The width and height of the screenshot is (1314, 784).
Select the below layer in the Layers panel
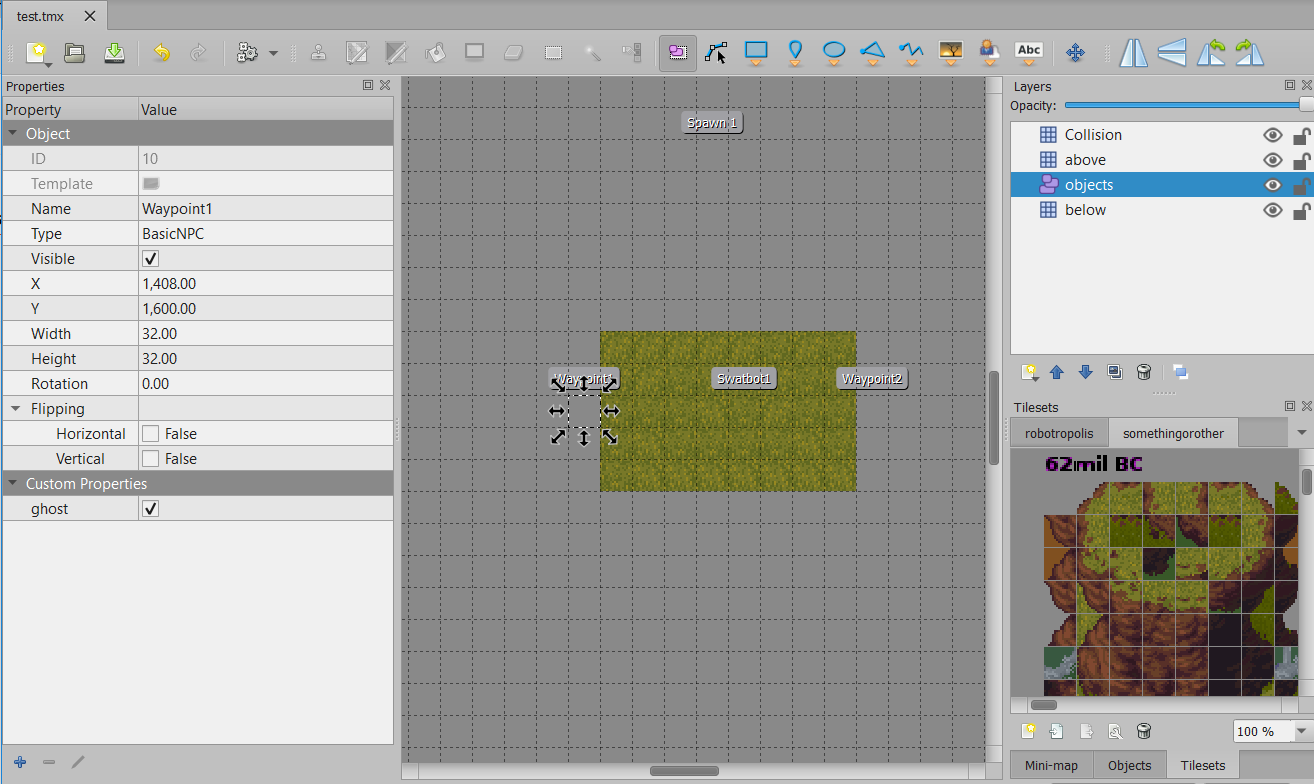point(1085,209)
